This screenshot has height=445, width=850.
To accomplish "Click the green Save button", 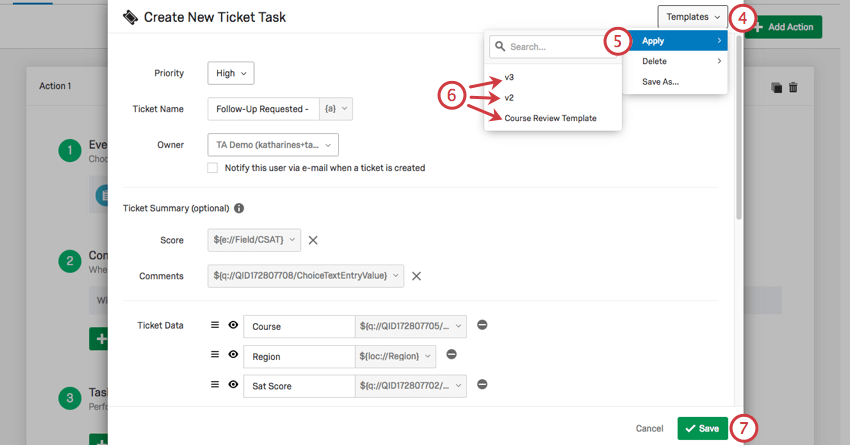I will (x=702, y=428).
